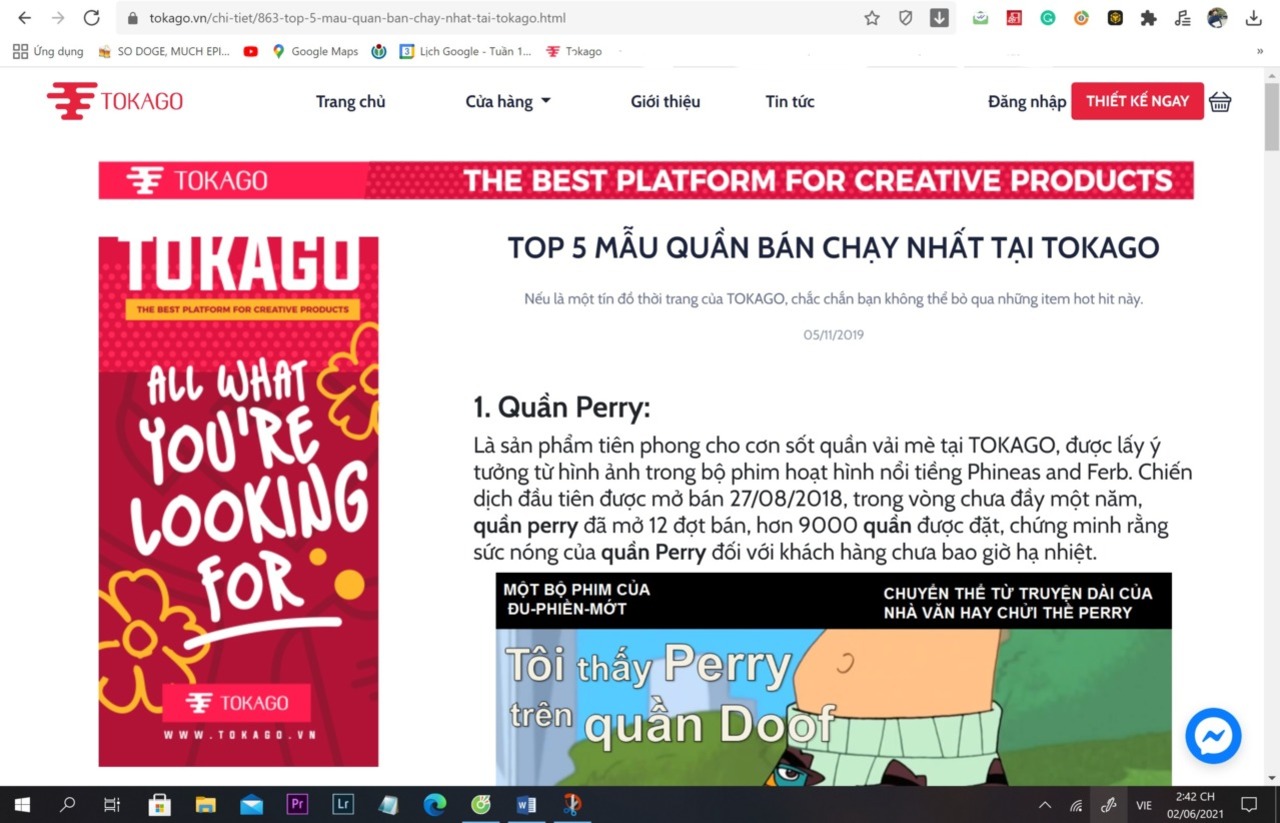Open the browser downloads tray icon
This screenshot has width=1280, height=823.
[1253, 18]
